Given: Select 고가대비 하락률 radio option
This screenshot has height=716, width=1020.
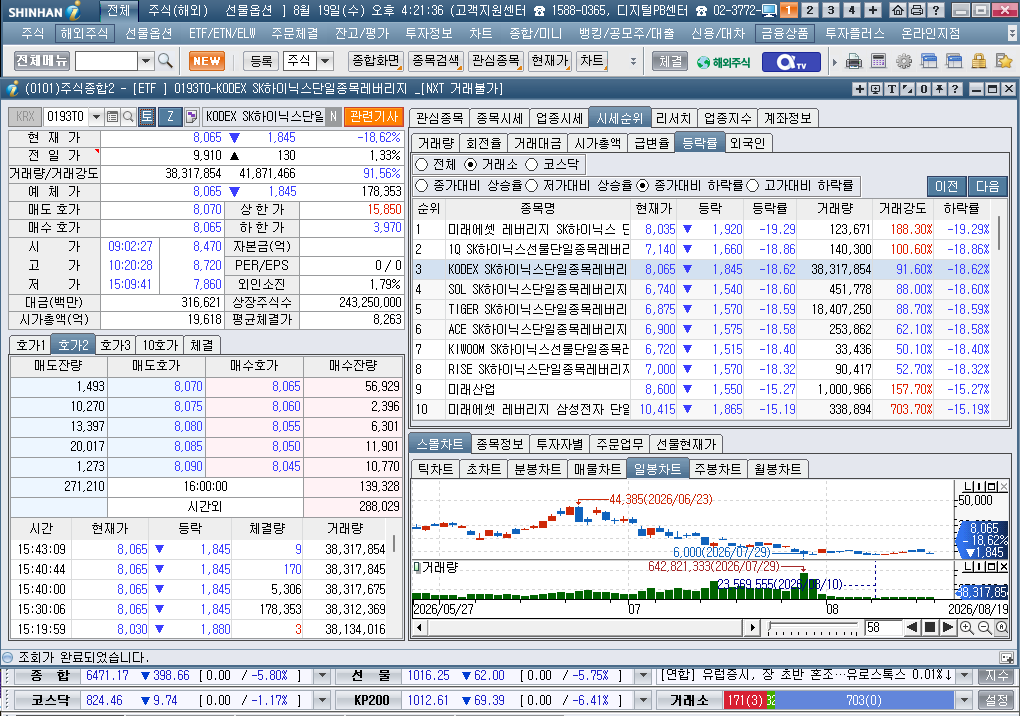Looking at the screenshot, I should pyautogui.click(x=753, y=186).
